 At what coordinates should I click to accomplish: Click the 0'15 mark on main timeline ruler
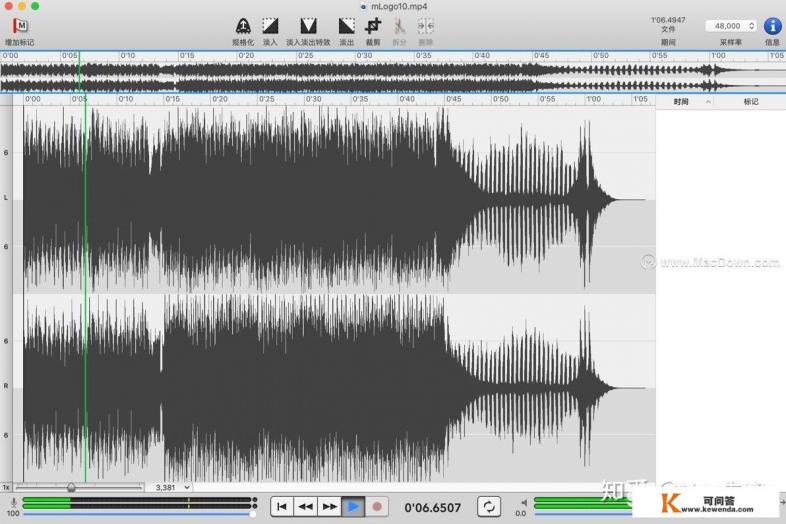(x=172, y=99)
